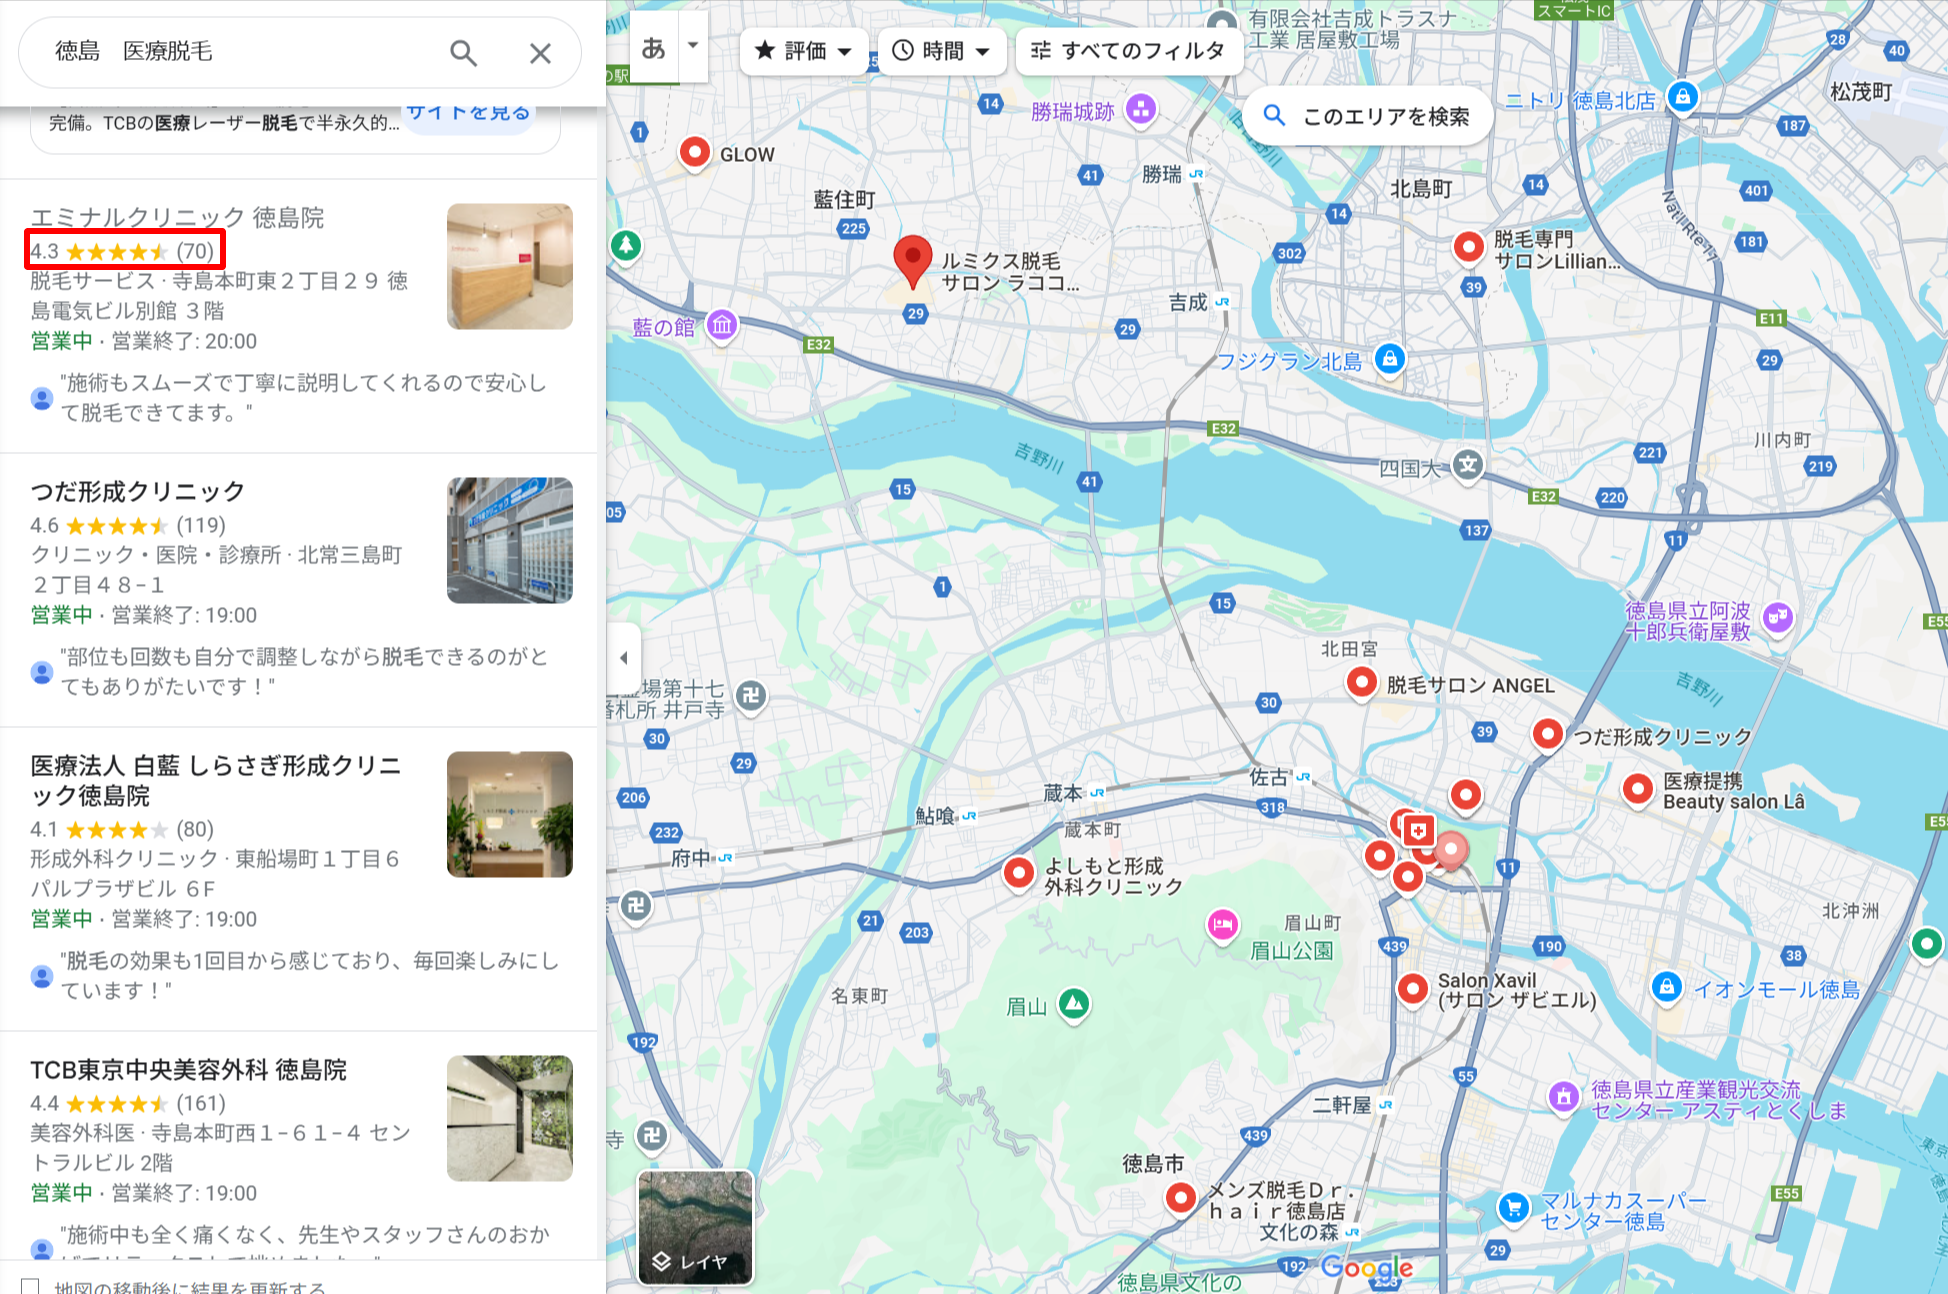Click 眉山 mountain peak icon
Screen dimensions: 1948x1294
point(1074,1003)
